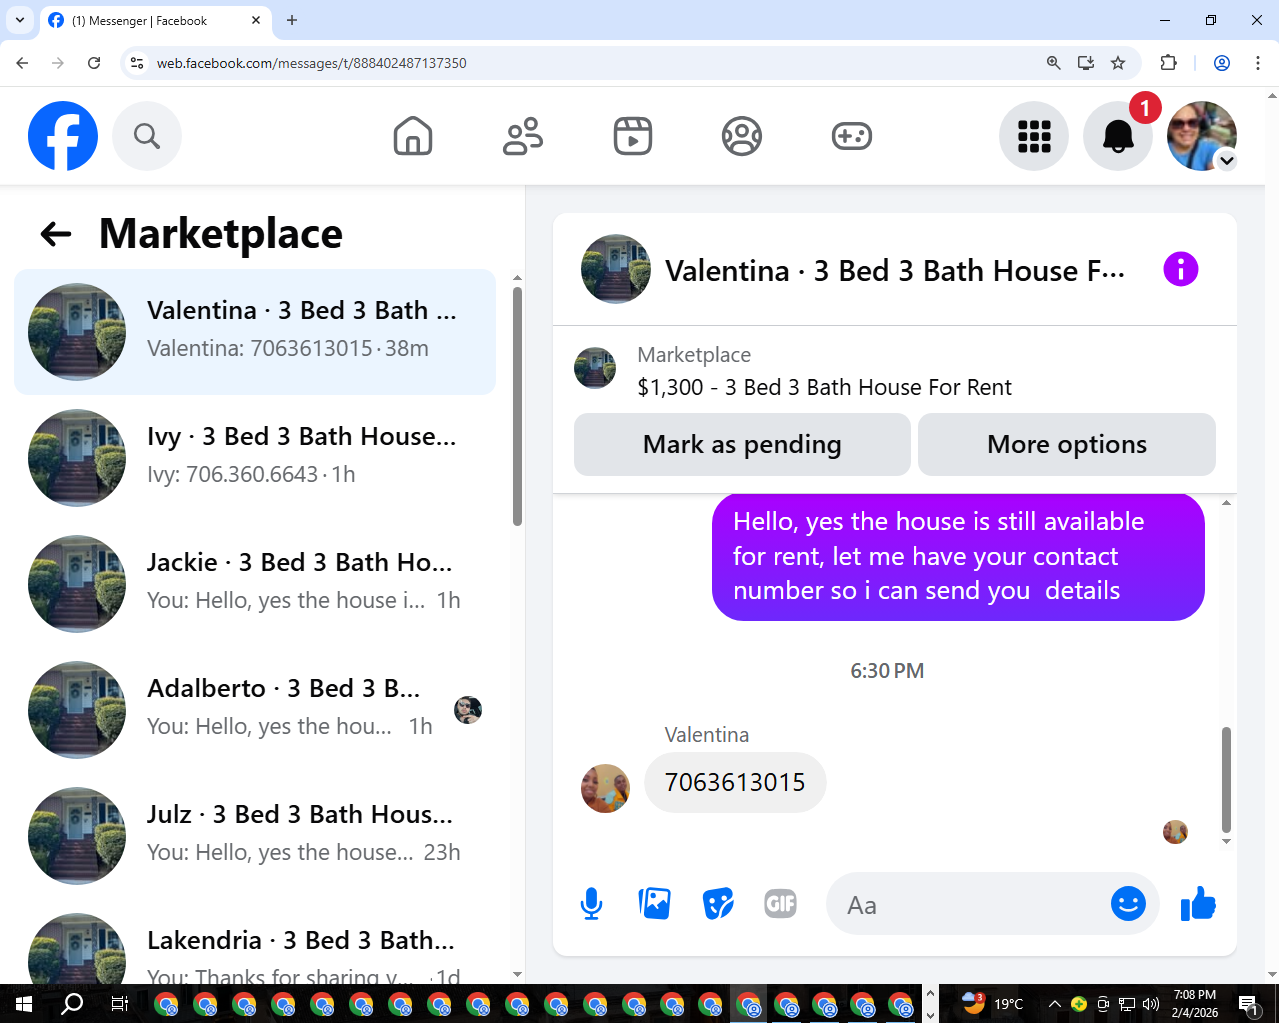Open the browser zoom magnifier icon
1279x1023 pixels.
pos(1053,63)
